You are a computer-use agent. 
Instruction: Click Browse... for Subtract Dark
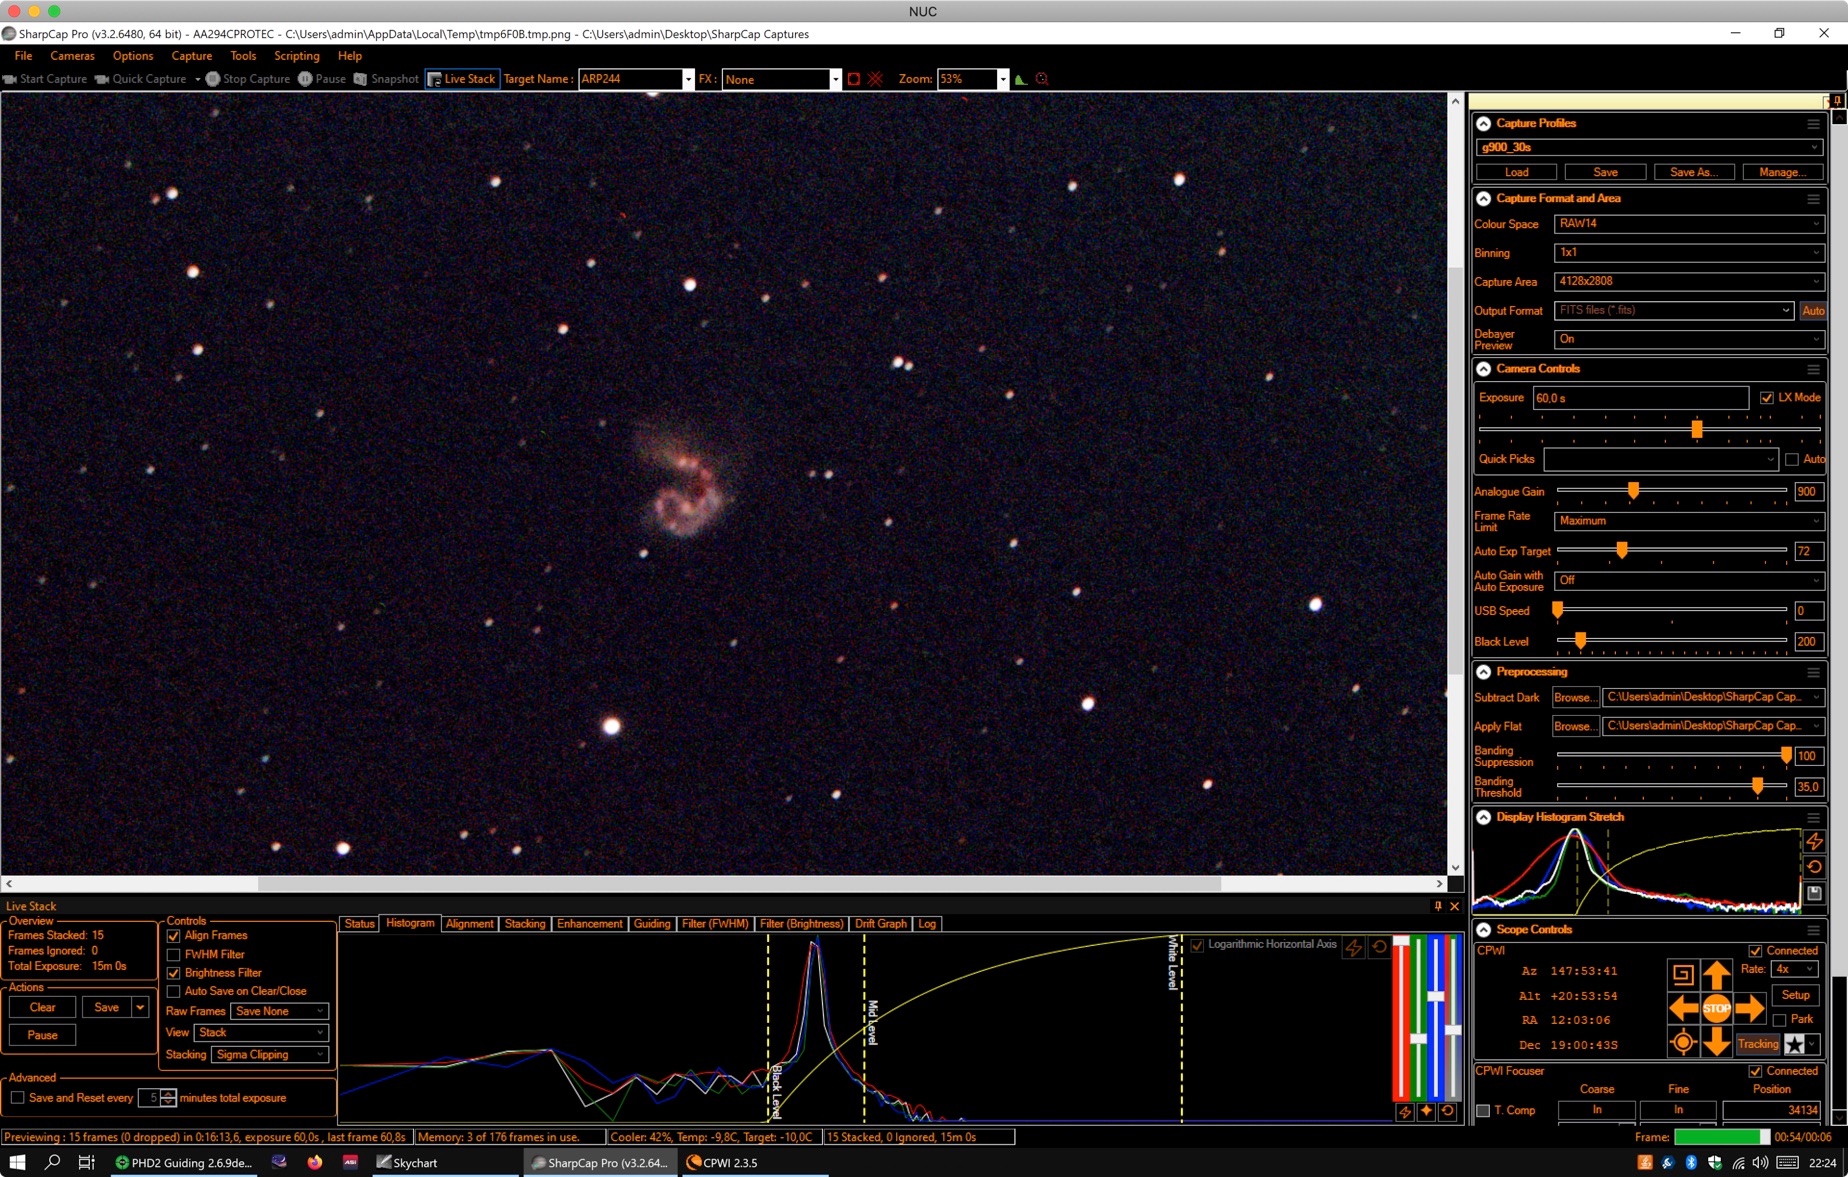(x=1574, y=698)
